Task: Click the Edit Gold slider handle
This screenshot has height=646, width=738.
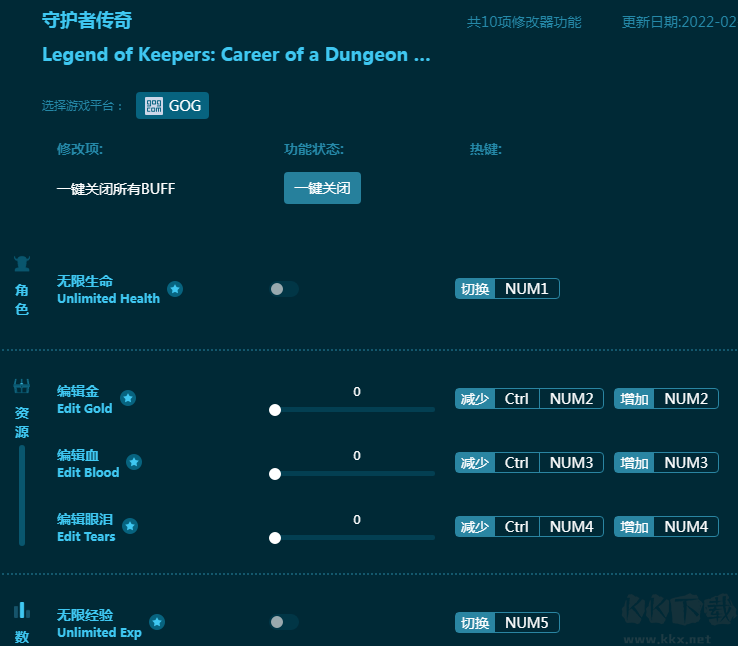Action: (275, 410)
